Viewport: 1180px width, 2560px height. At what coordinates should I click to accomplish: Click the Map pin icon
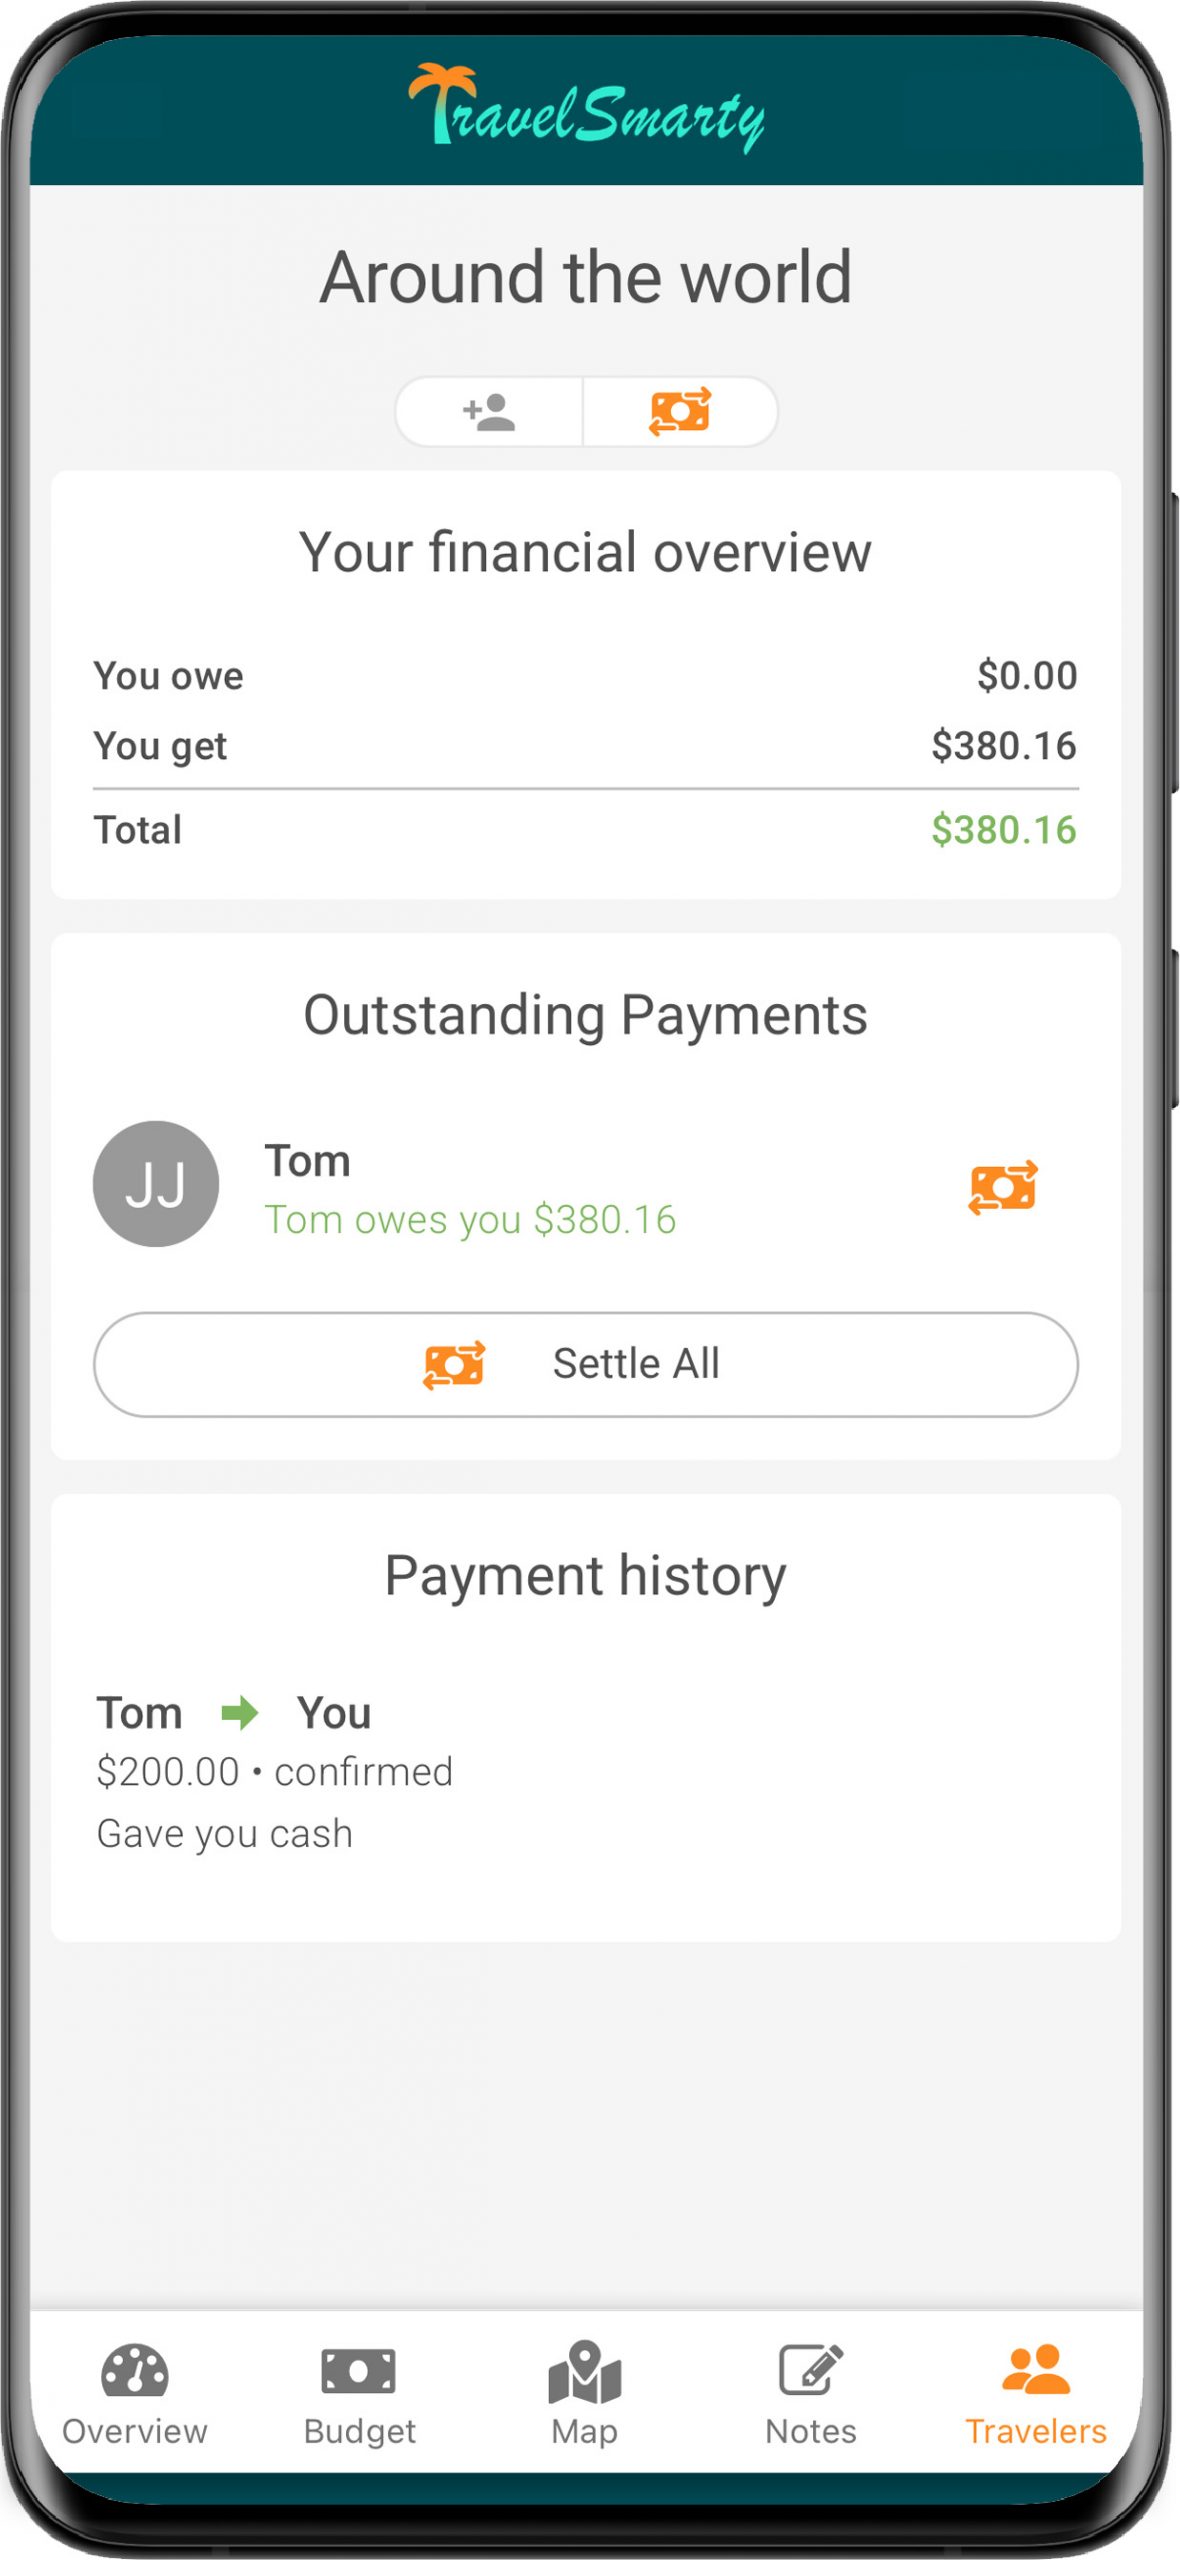click(585, 2371)
